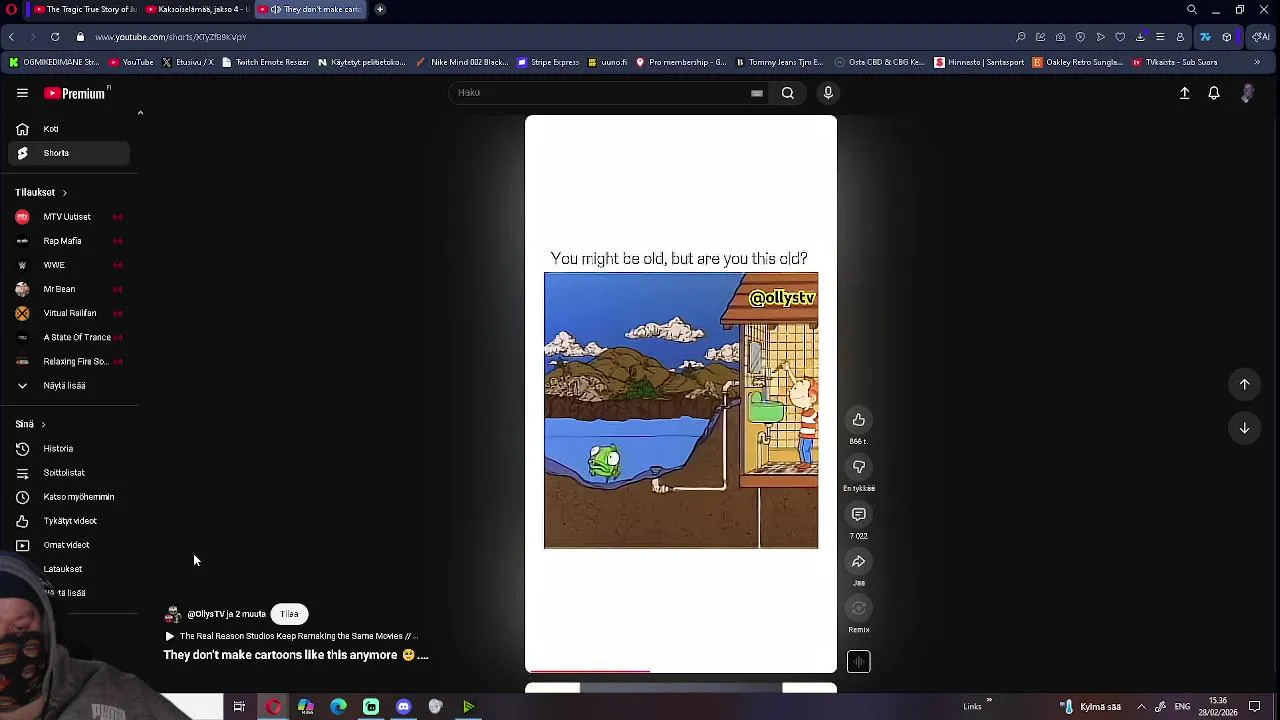Like the Short with thumbs up

pos(859,420)
